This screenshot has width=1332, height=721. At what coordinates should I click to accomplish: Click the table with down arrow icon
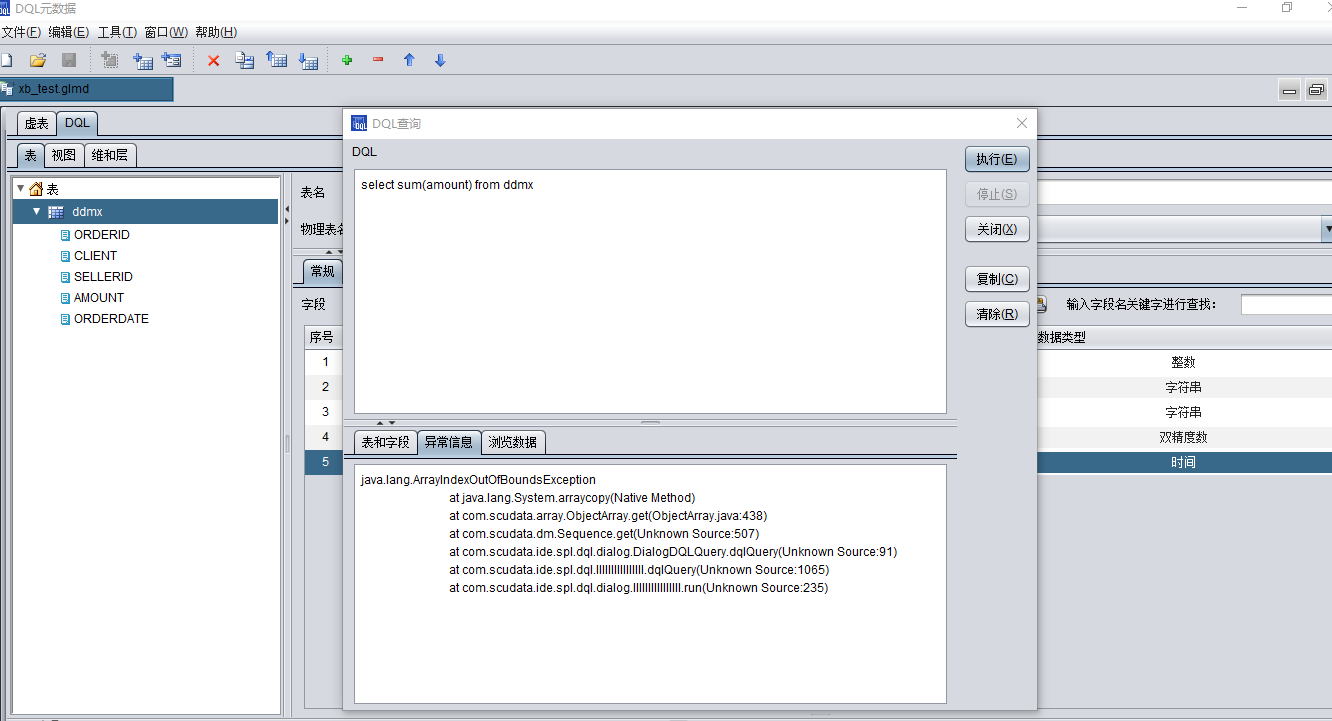[309, 60]
